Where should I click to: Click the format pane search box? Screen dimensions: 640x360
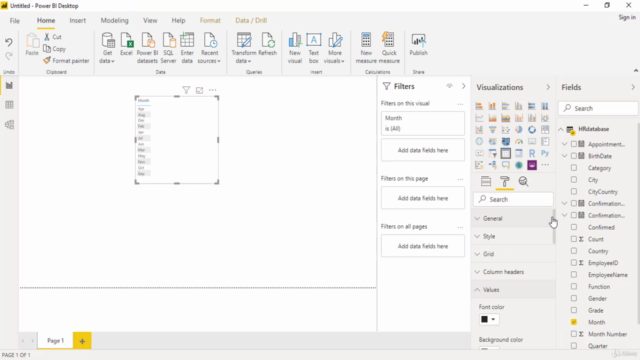point(513,199)
